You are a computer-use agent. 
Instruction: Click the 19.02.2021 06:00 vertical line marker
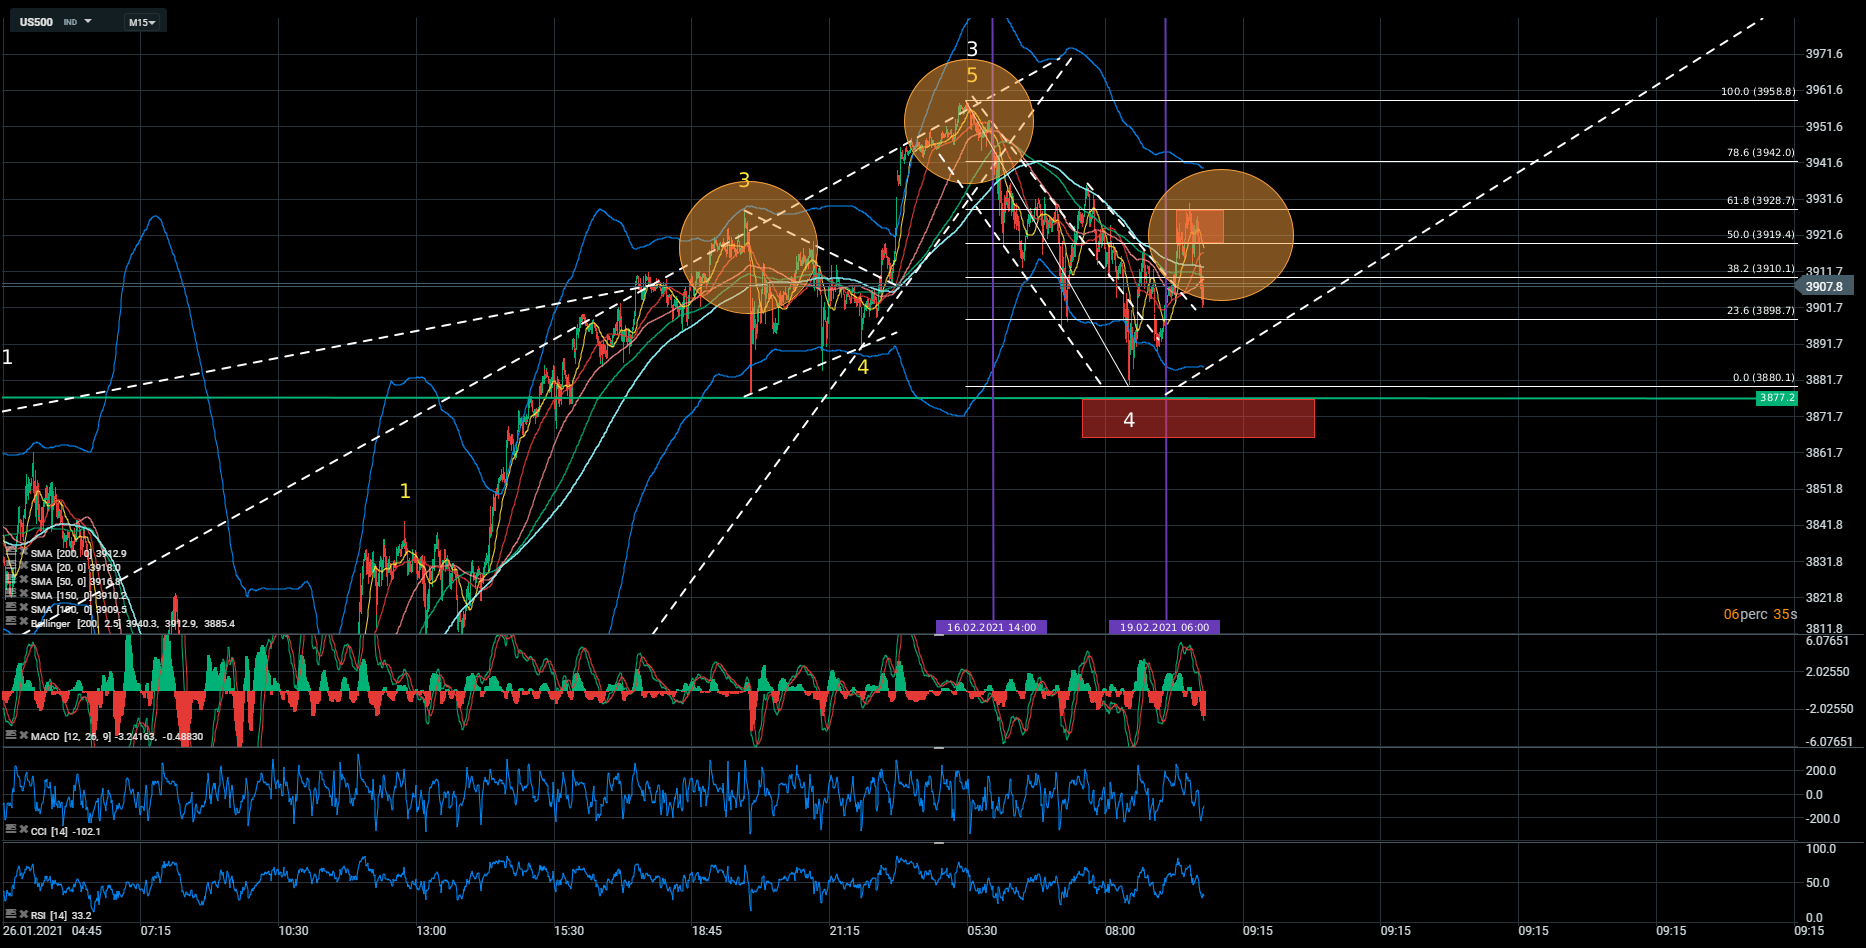(1164, 627)
